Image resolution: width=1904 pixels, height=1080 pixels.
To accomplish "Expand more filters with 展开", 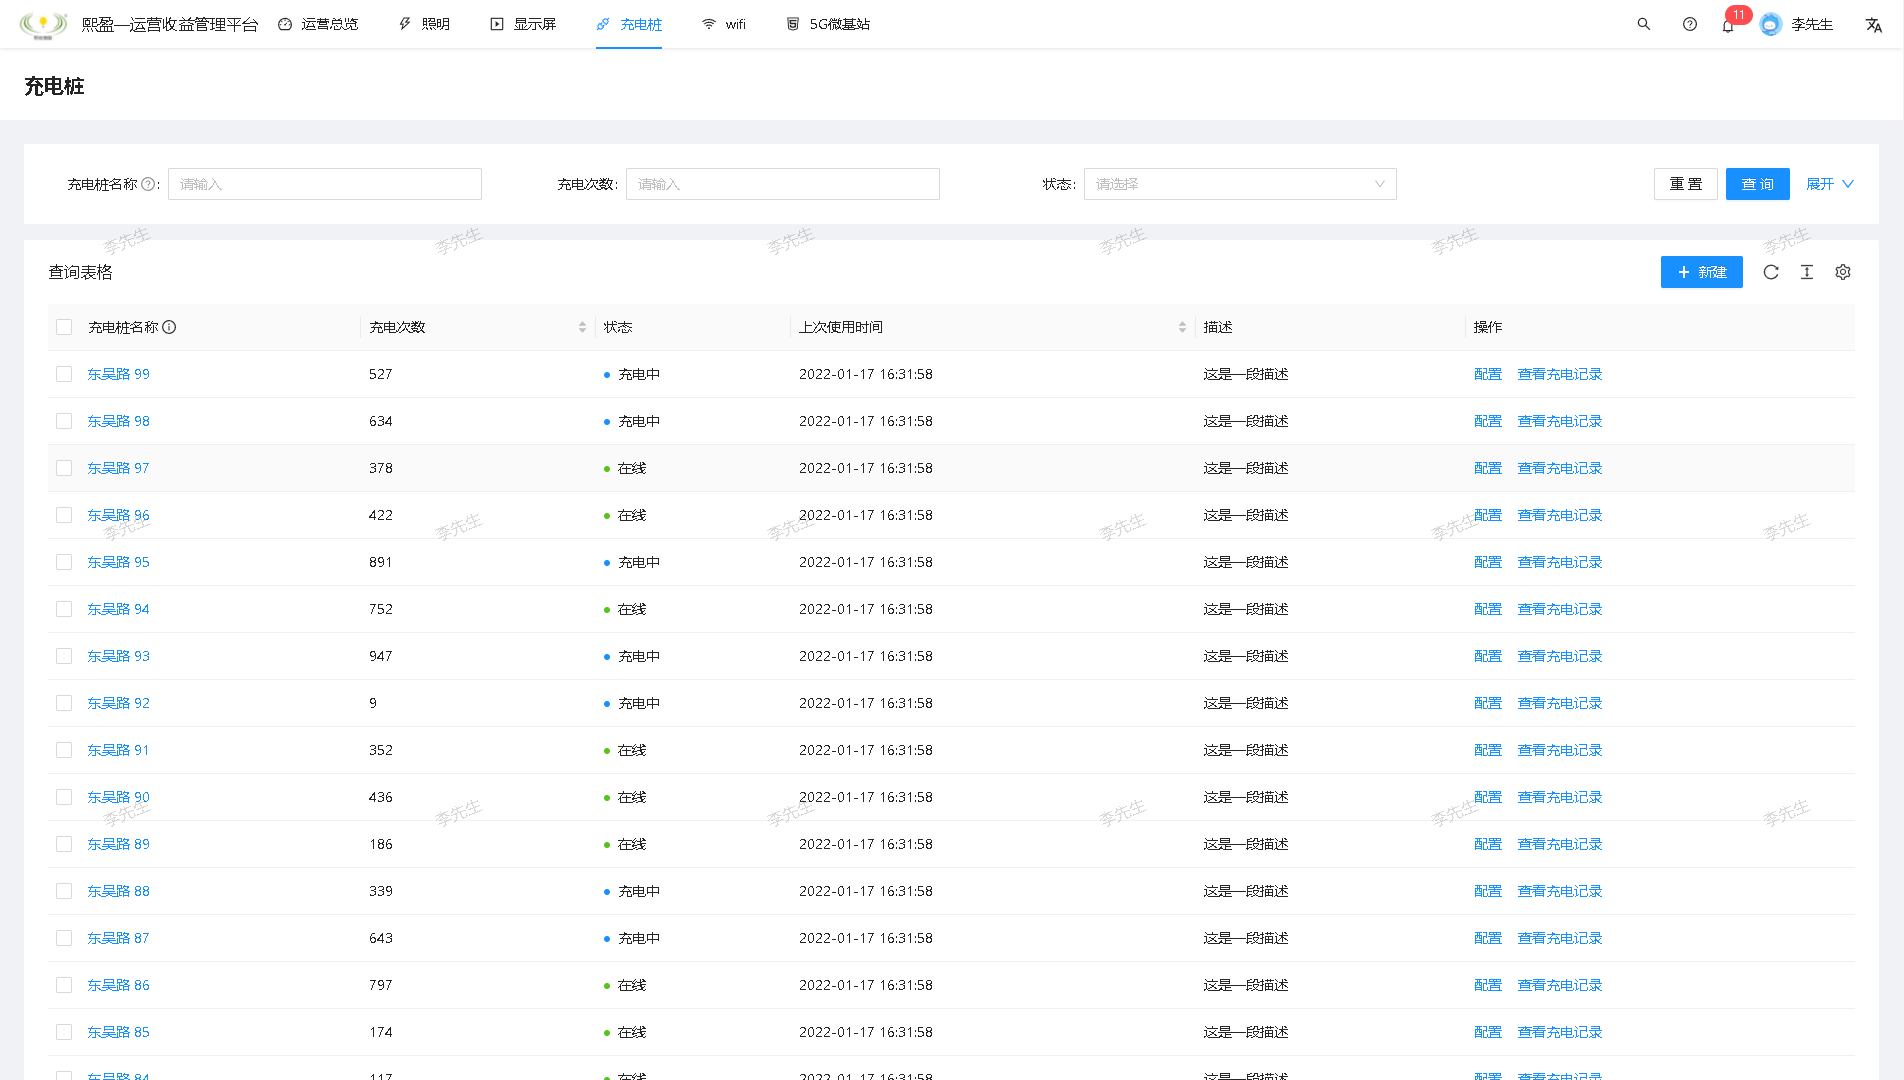I will coord(1829,184).
